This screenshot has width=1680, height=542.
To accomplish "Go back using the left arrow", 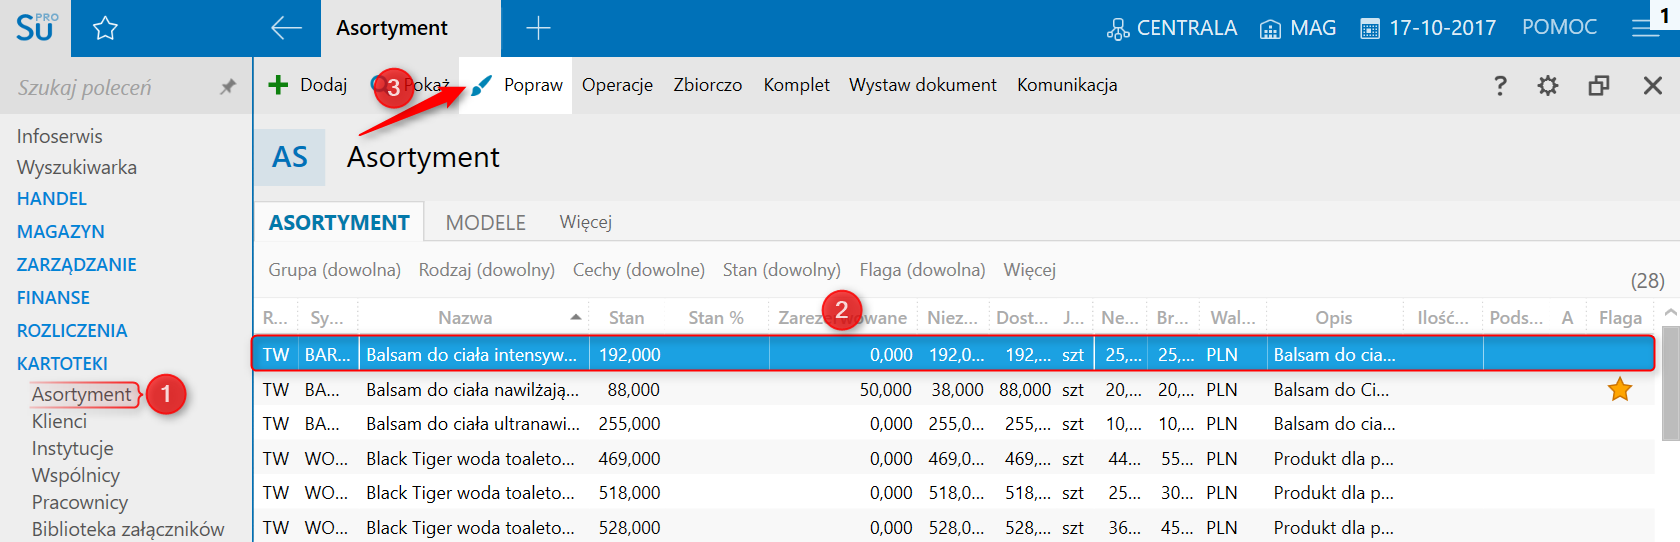I will pos(286,28).
